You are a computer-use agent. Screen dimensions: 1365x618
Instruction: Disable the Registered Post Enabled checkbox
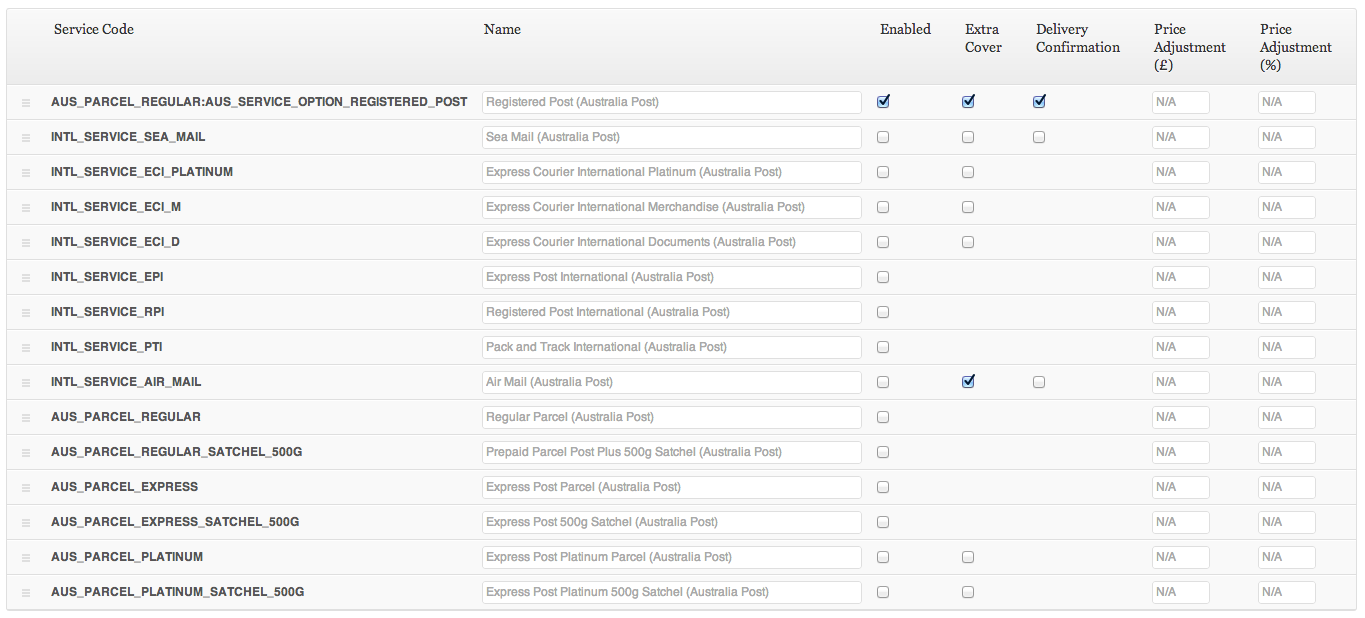point(883,101)
